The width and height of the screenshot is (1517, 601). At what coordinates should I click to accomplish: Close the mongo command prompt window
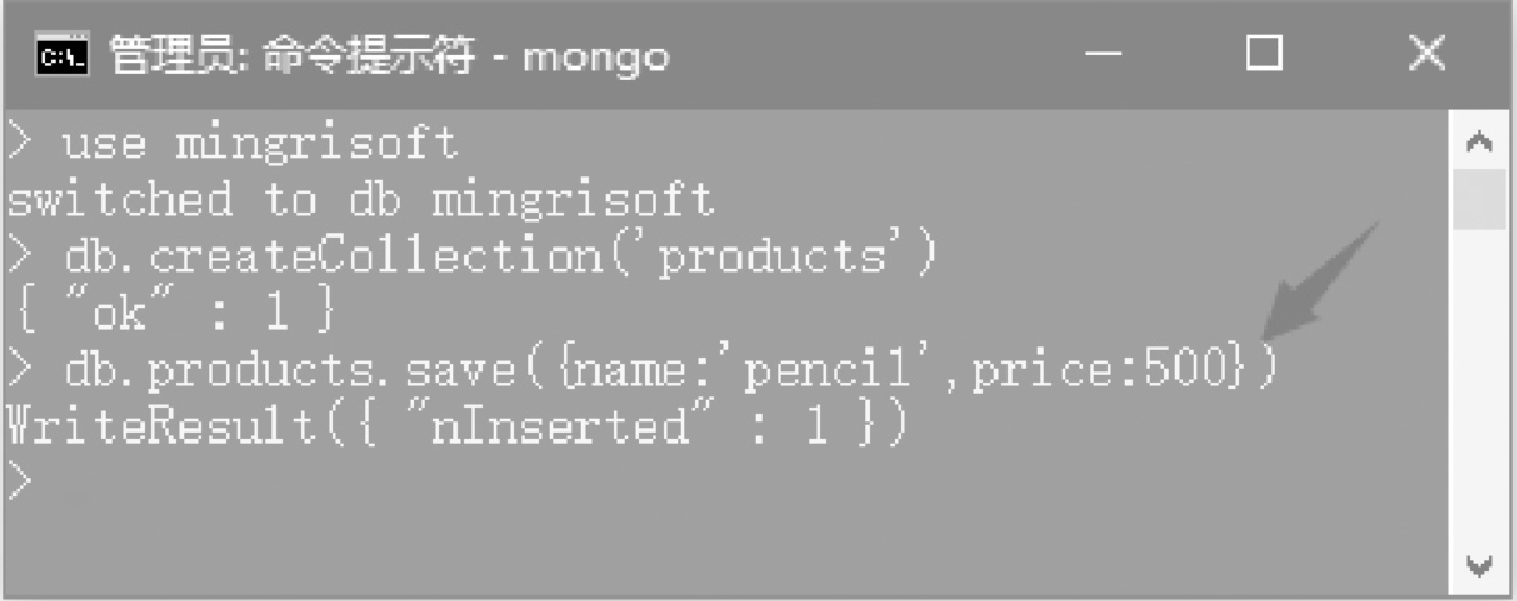(x=1427, y=55)
